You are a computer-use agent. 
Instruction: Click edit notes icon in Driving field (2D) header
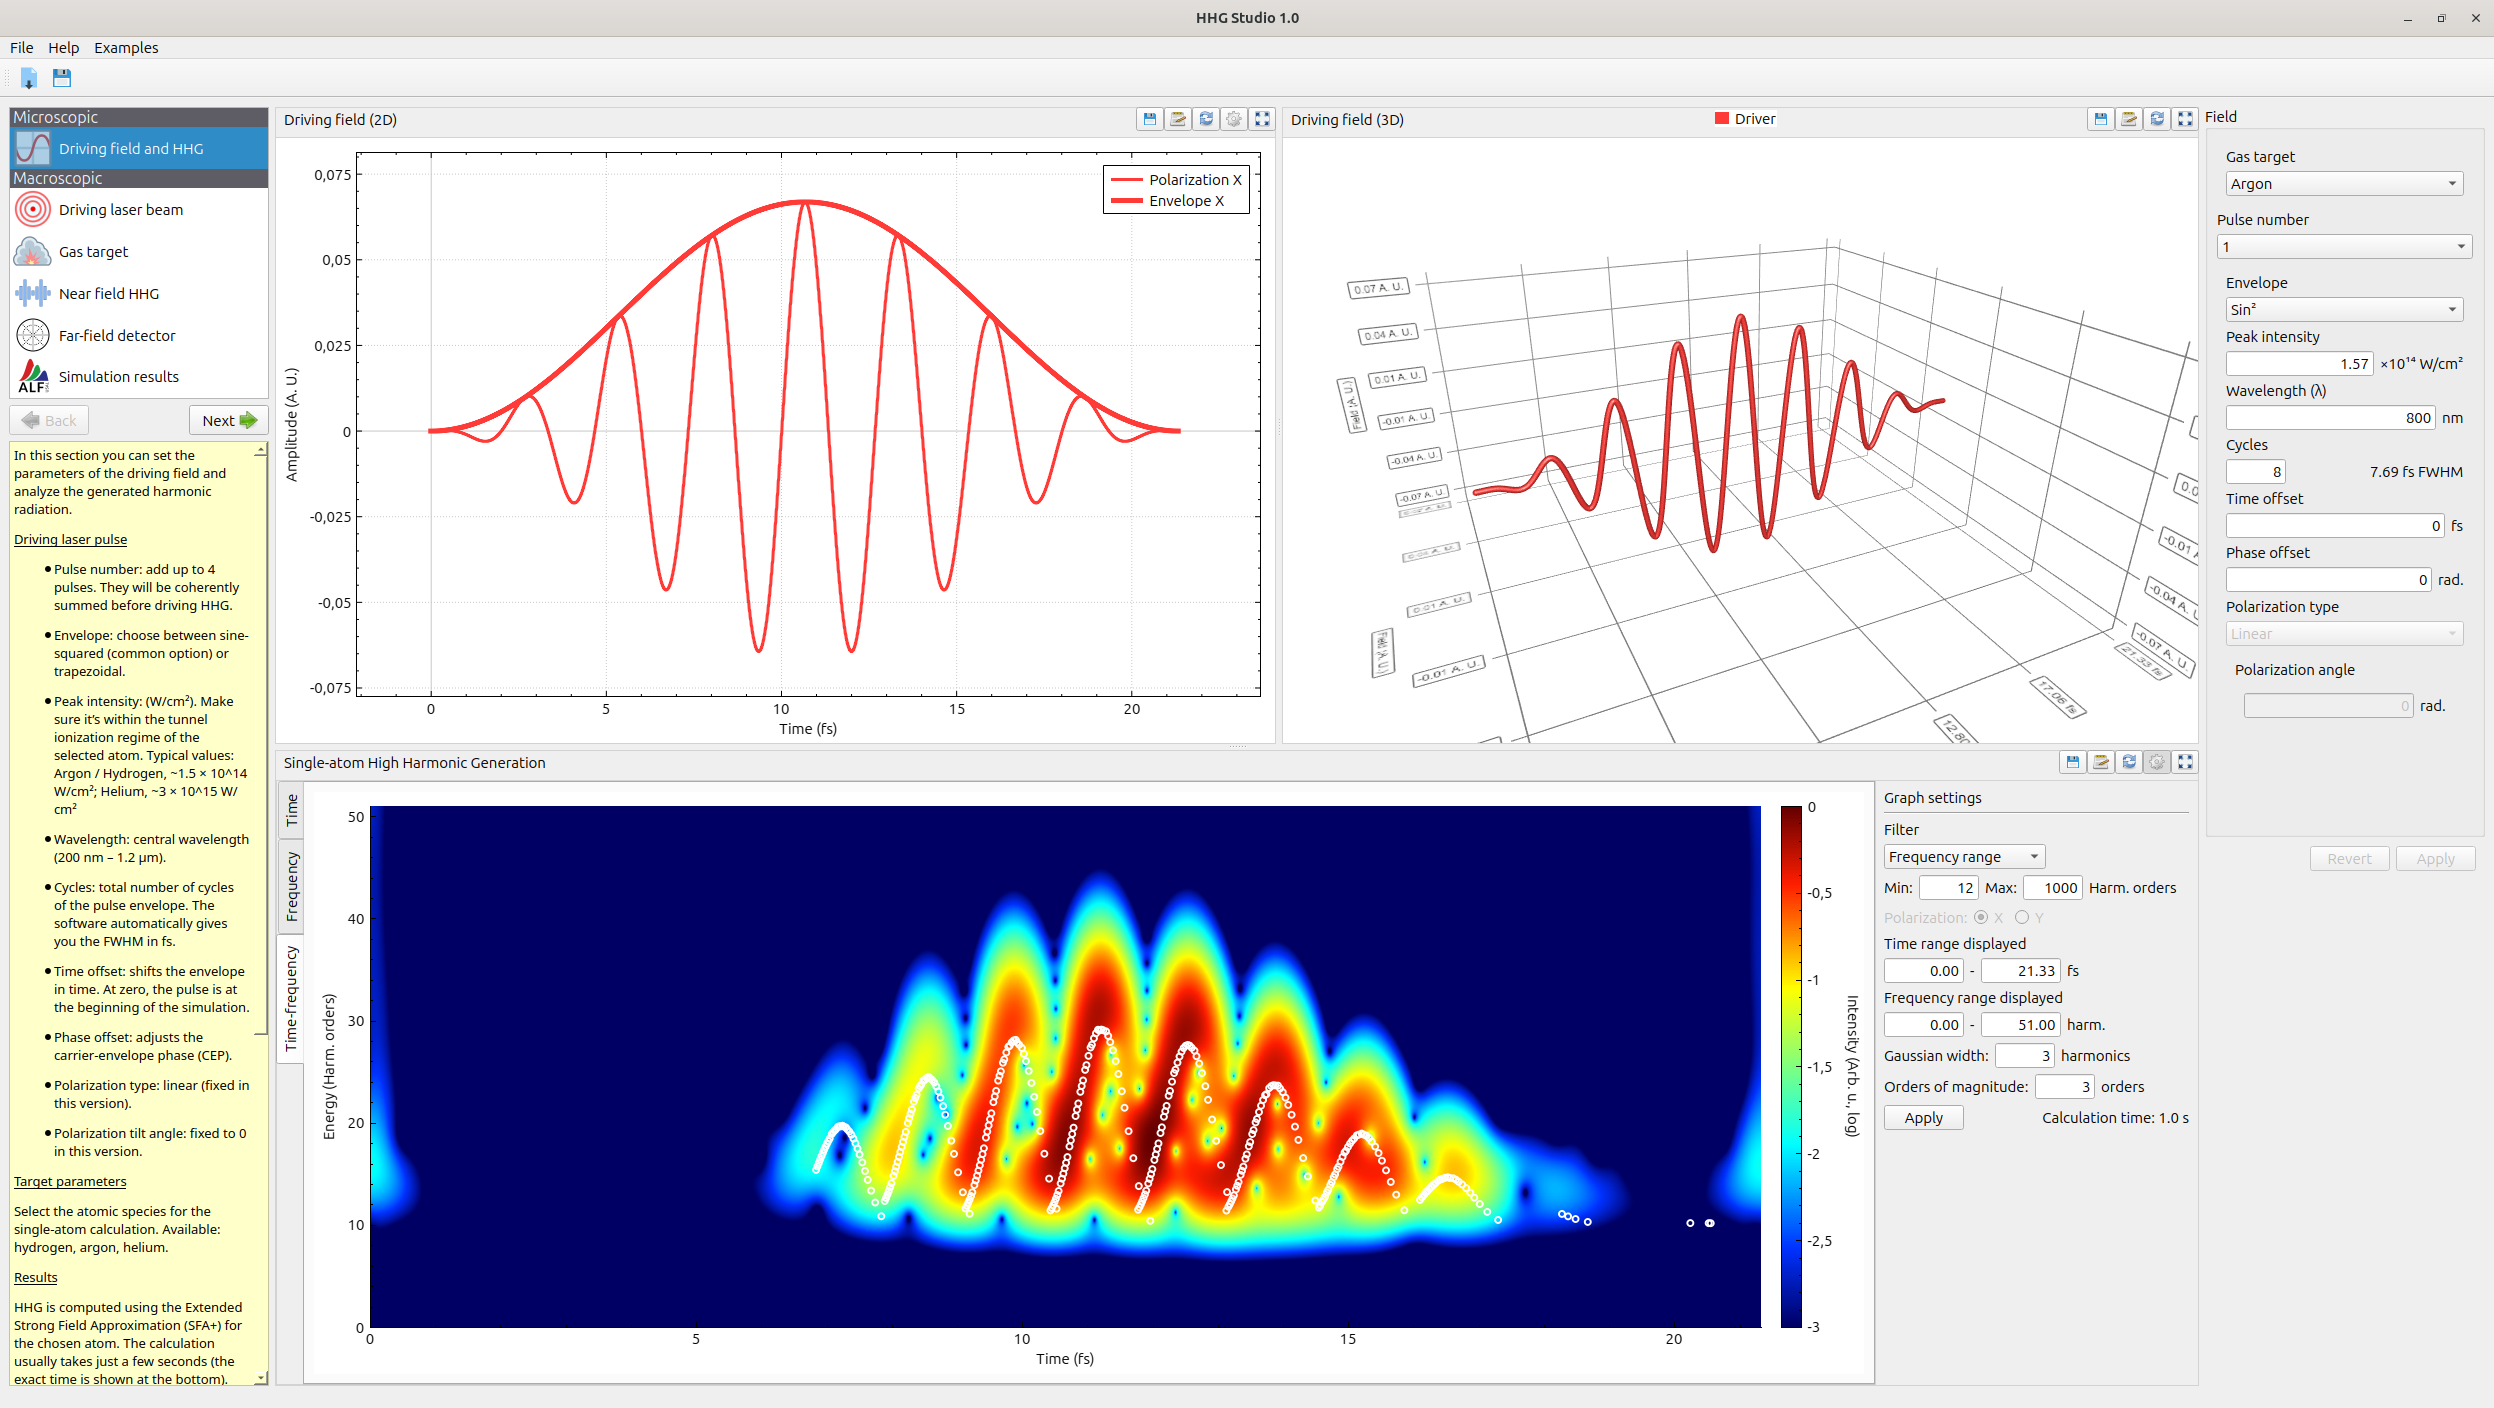coord(1178,119)
